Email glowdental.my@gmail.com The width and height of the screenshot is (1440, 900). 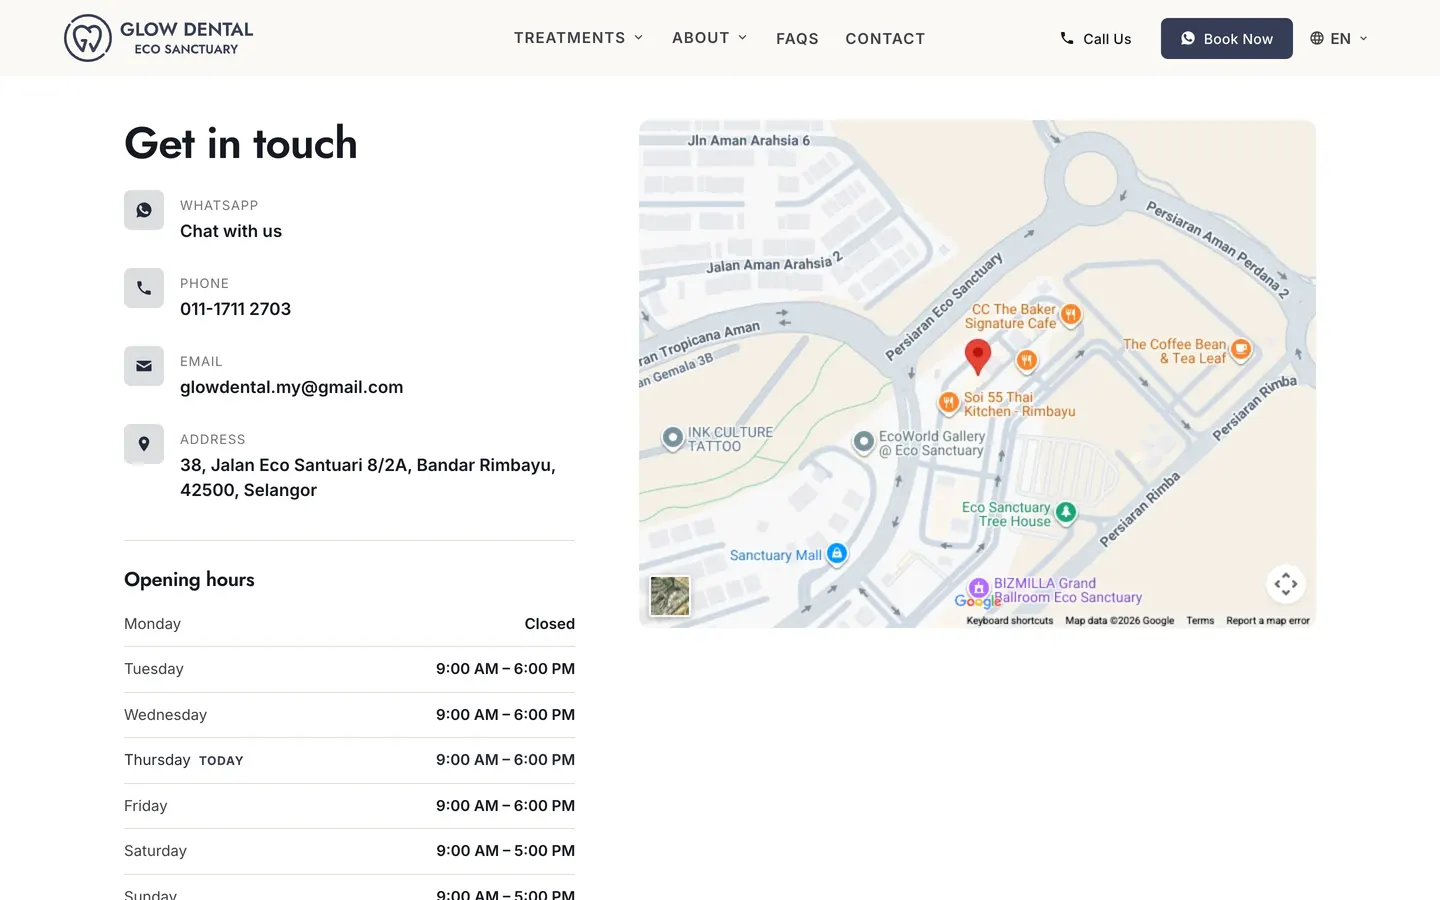291,387
